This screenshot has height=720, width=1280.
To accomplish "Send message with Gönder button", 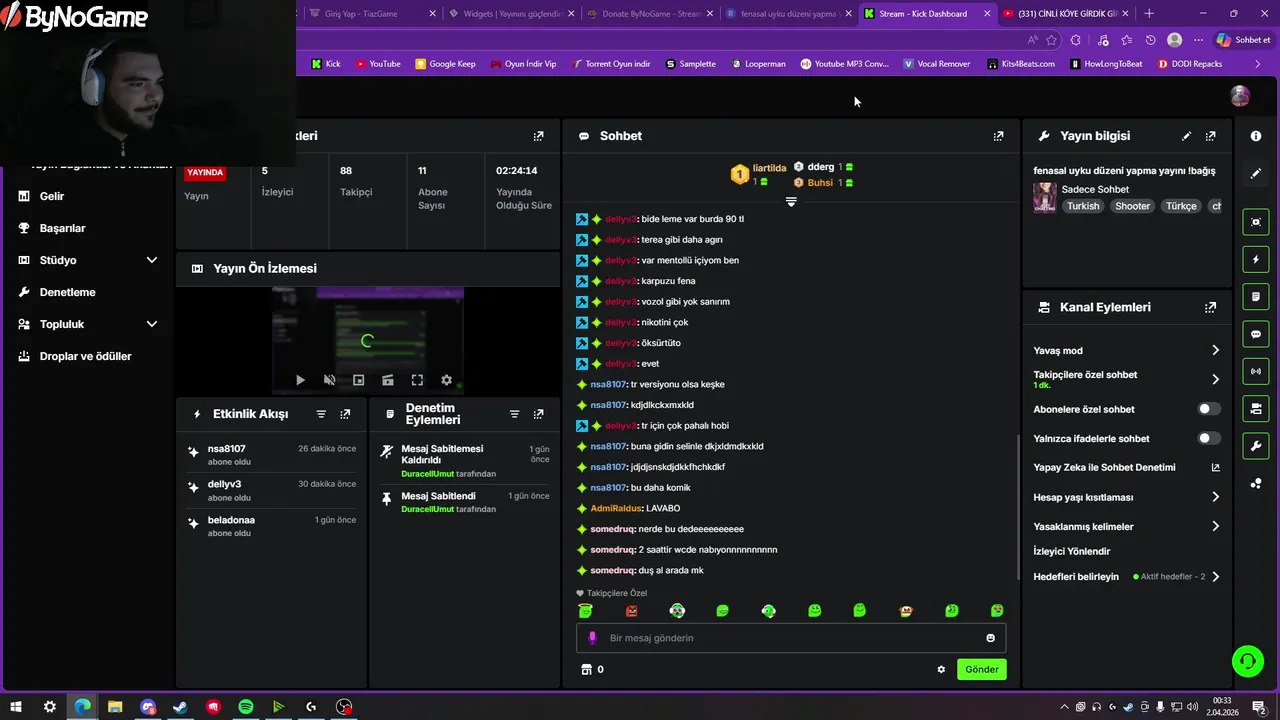I will pyautogui.click(x=982, y=669).
